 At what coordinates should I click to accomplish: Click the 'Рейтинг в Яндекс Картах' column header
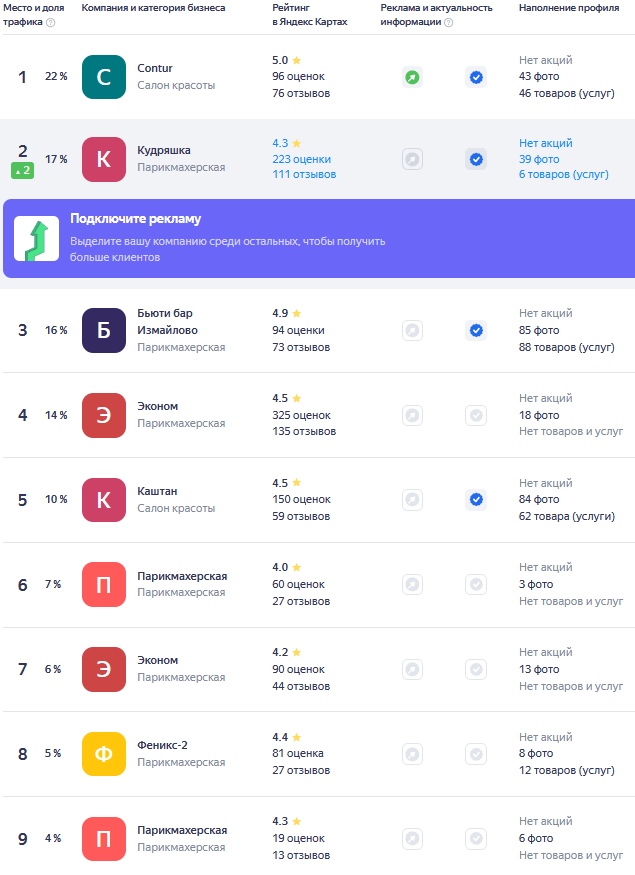(310, 15)
